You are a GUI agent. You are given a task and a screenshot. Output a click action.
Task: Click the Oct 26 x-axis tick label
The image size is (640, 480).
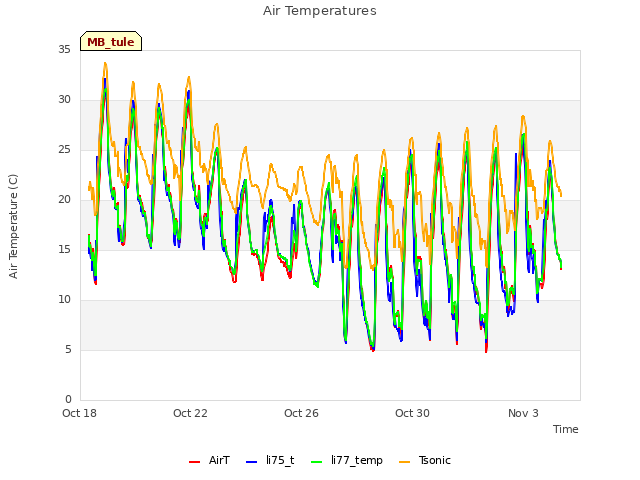pyautogui.click(x=301, y=413)
